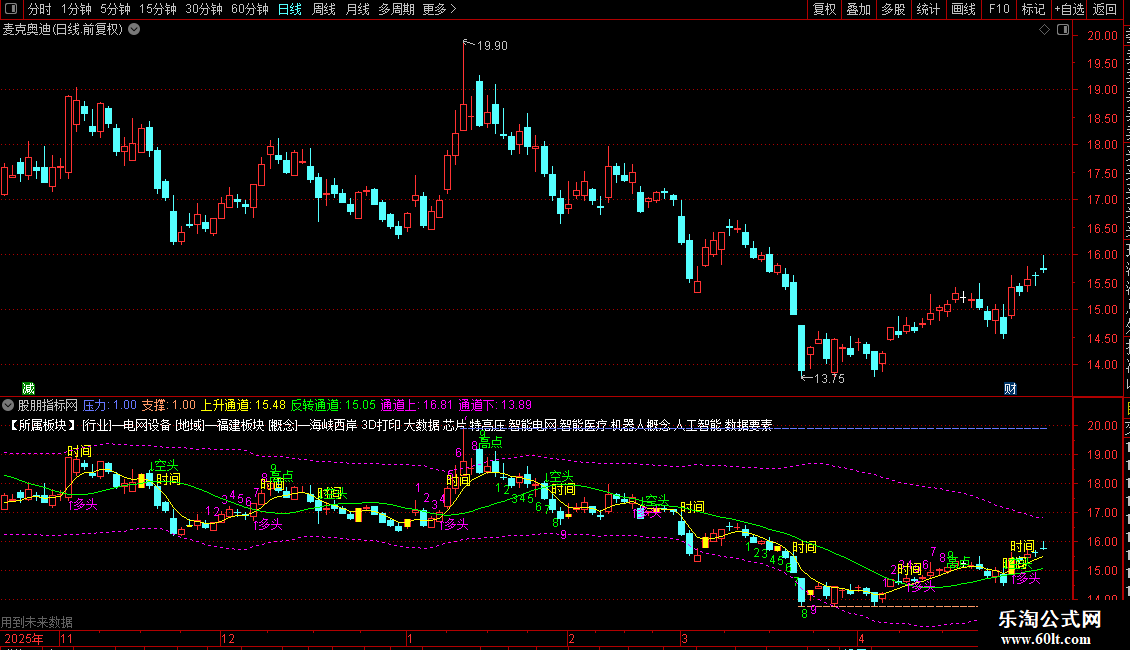Image resolution: width=1130 pixels, height=650 pixels.
Task: Click month 3 on the time axis
Action: coord(685,638)
